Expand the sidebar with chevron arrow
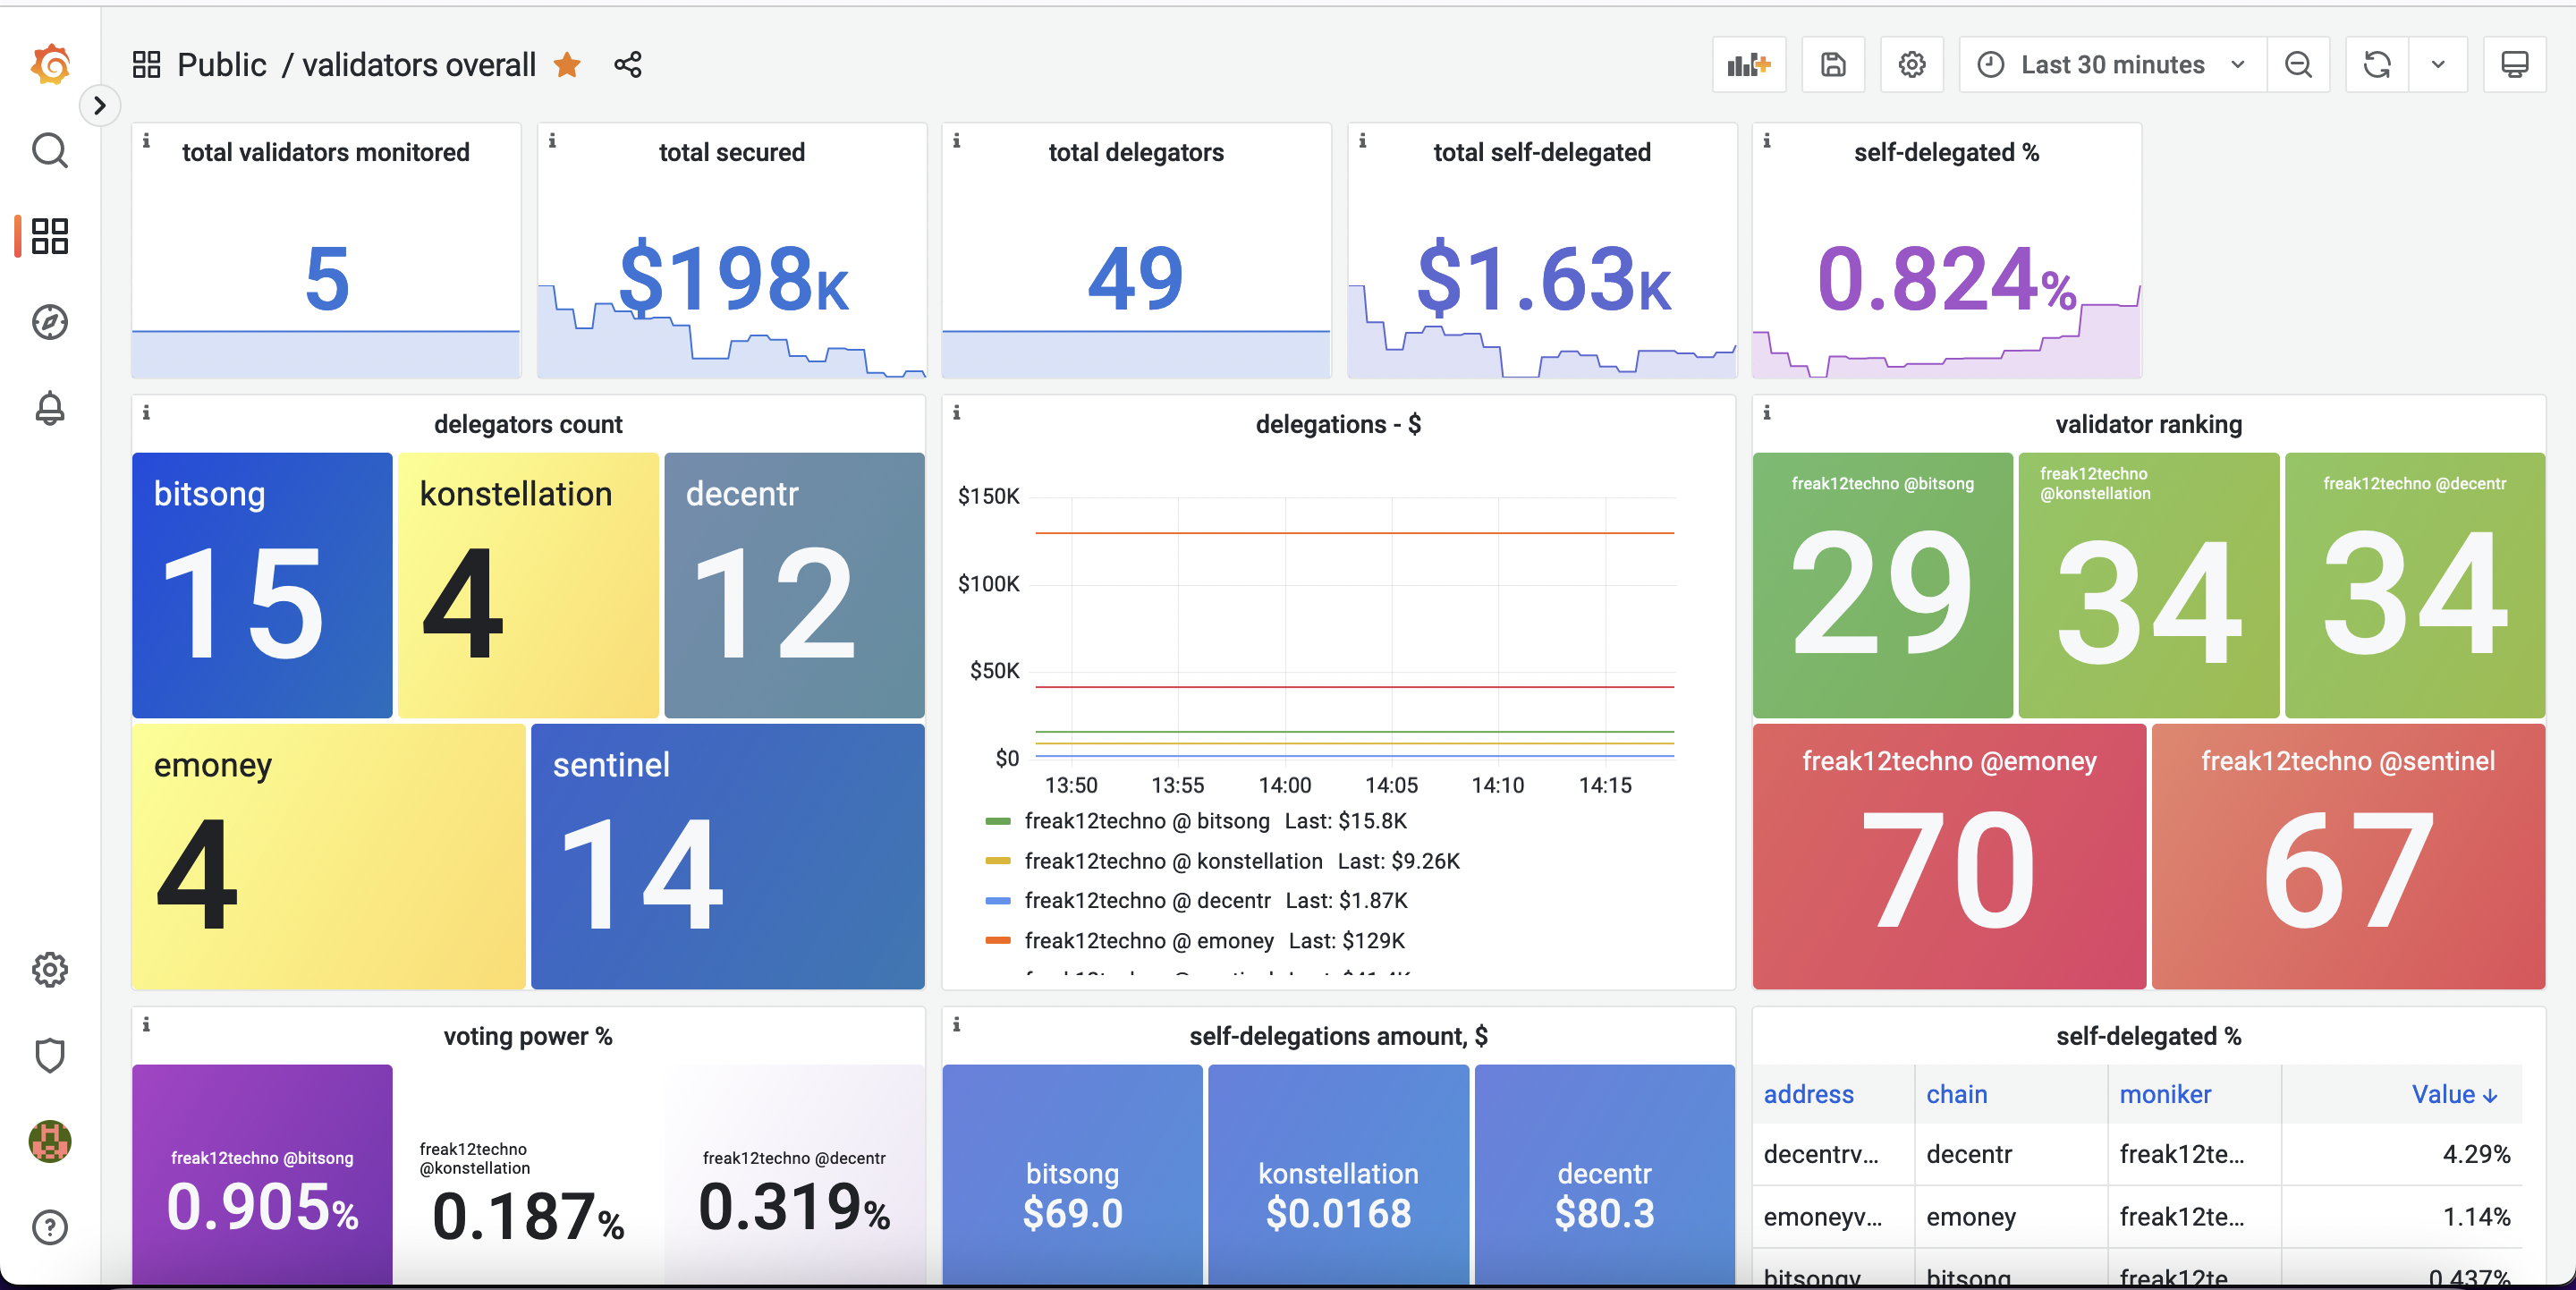This screenshot has width=2576, height=1290. pyautogui.click(x=99, y=105)
